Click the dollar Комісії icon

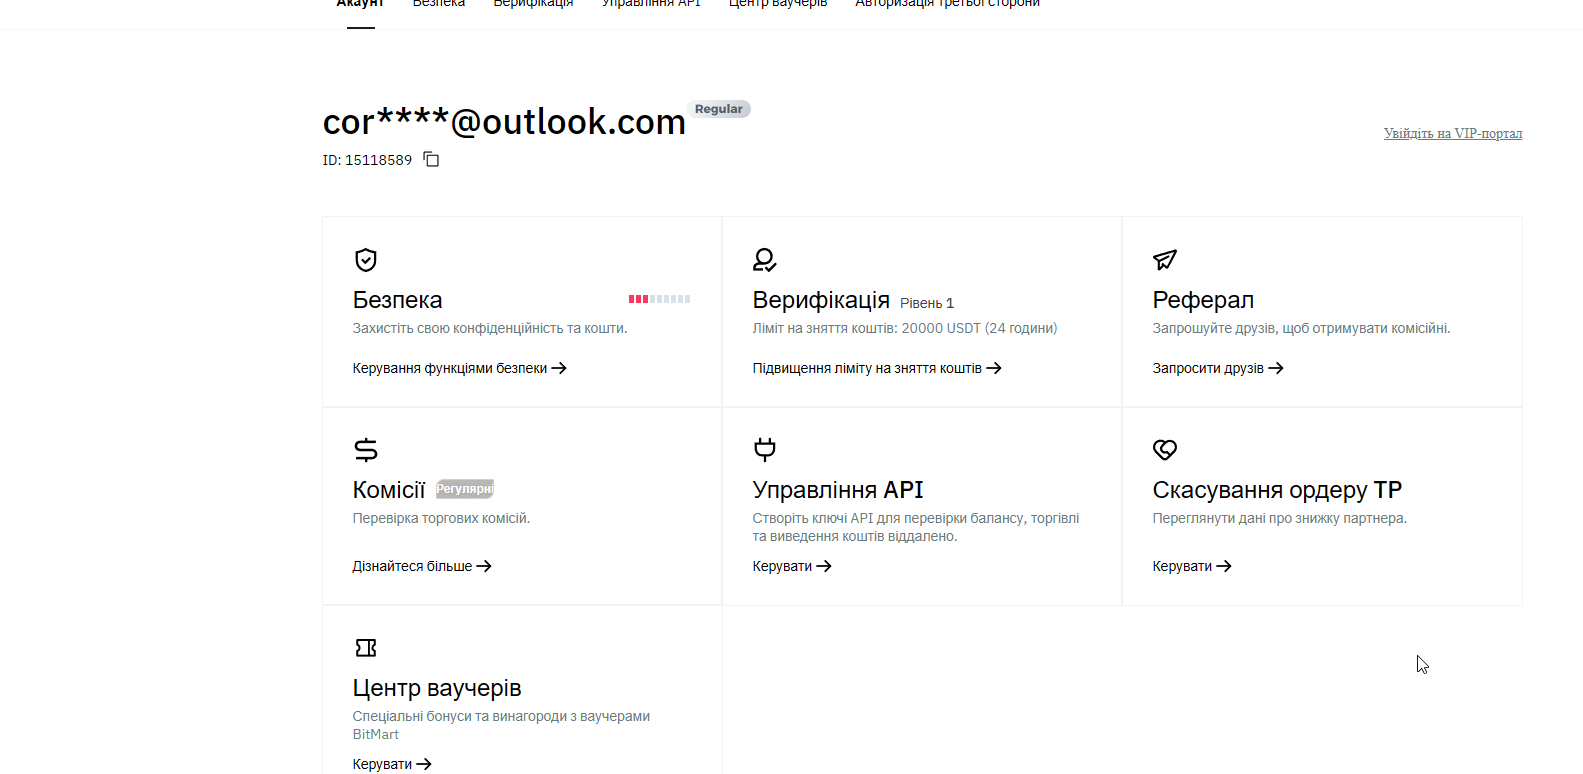tap(366, 450)
